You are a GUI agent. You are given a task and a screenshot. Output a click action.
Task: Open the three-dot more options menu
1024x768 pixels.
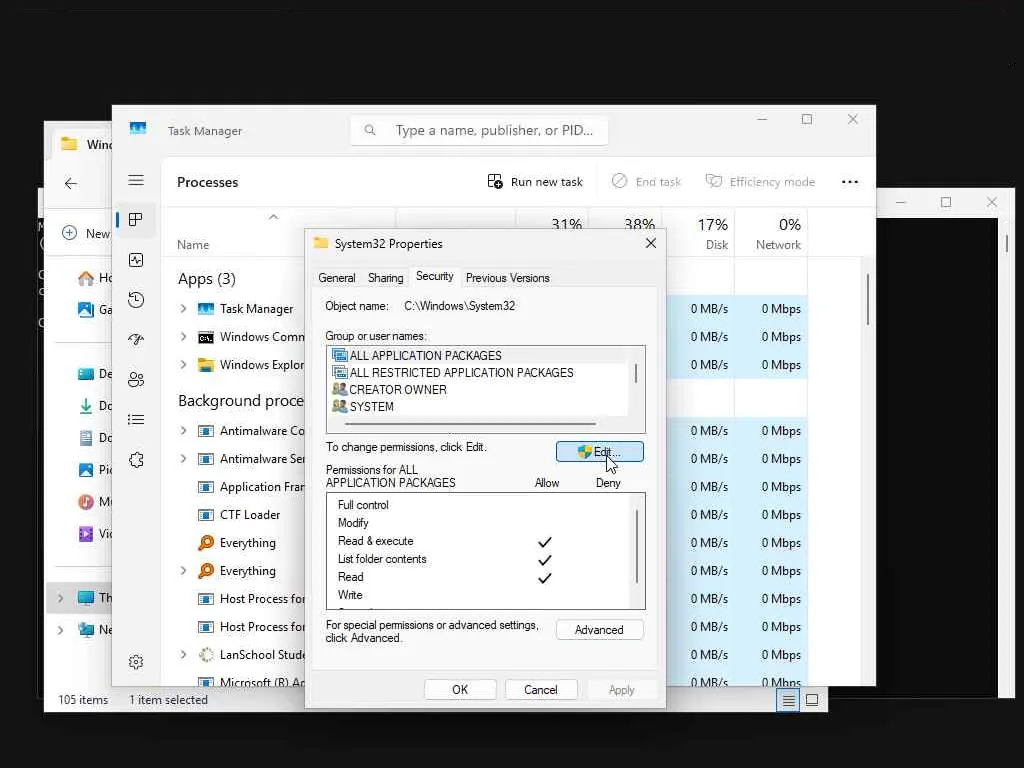pos(850,182)
